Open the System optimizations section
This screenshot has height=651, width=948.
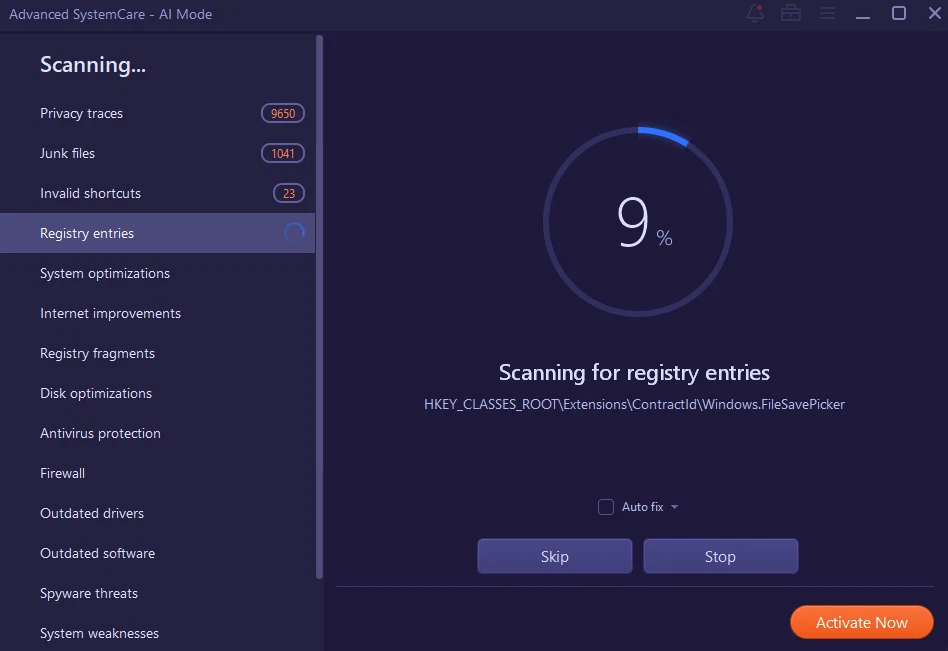[104, 273]
